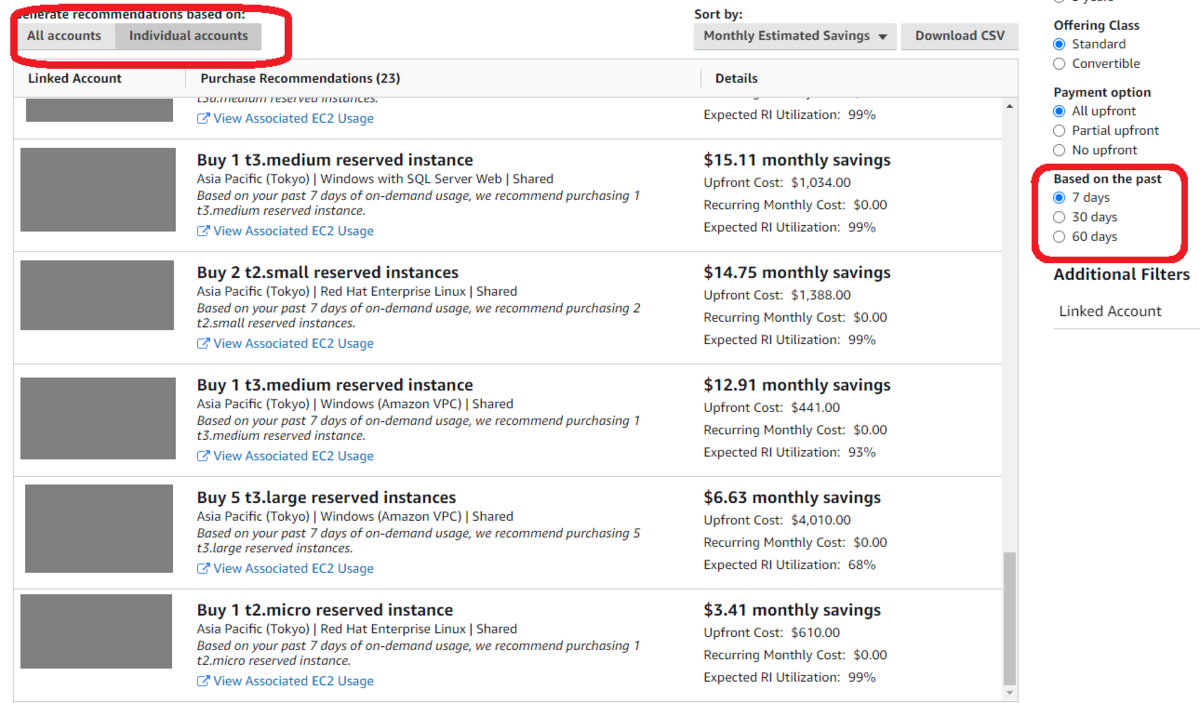Click the '$15.11 monthly savings' value
This screenshot has height=703, width=1200.
[x=797, y=160]
